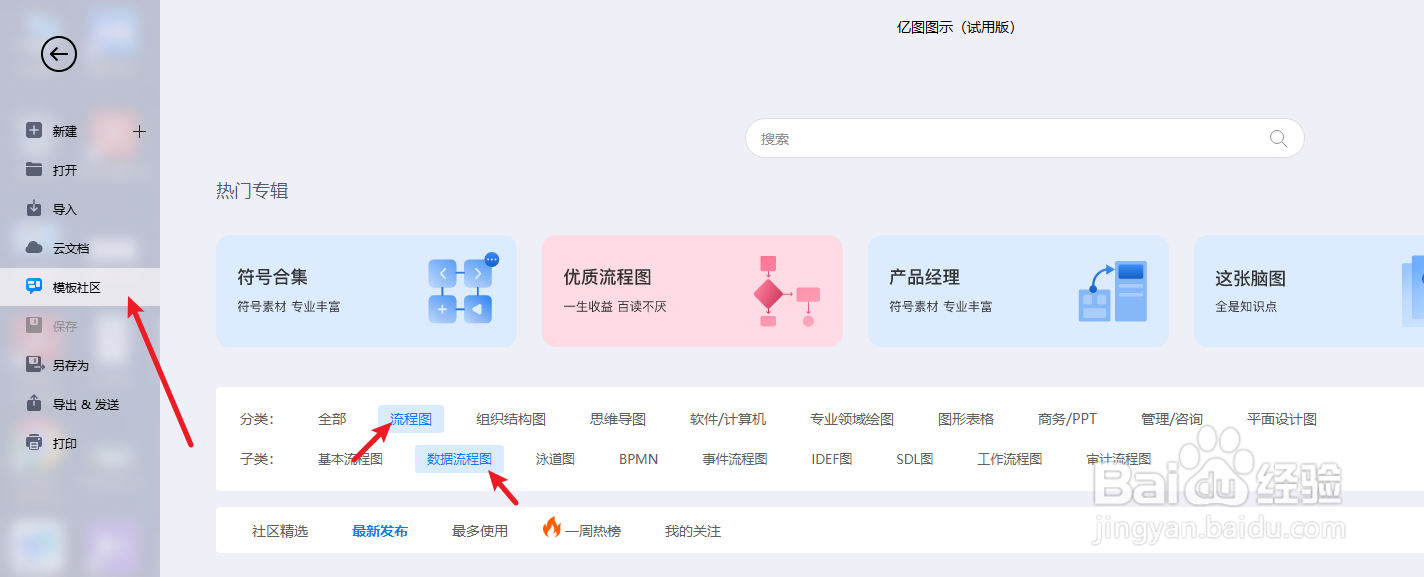
Task: Click the flame icon of 一周热榜
Action: pyautogui.click(x=552, y=528)
